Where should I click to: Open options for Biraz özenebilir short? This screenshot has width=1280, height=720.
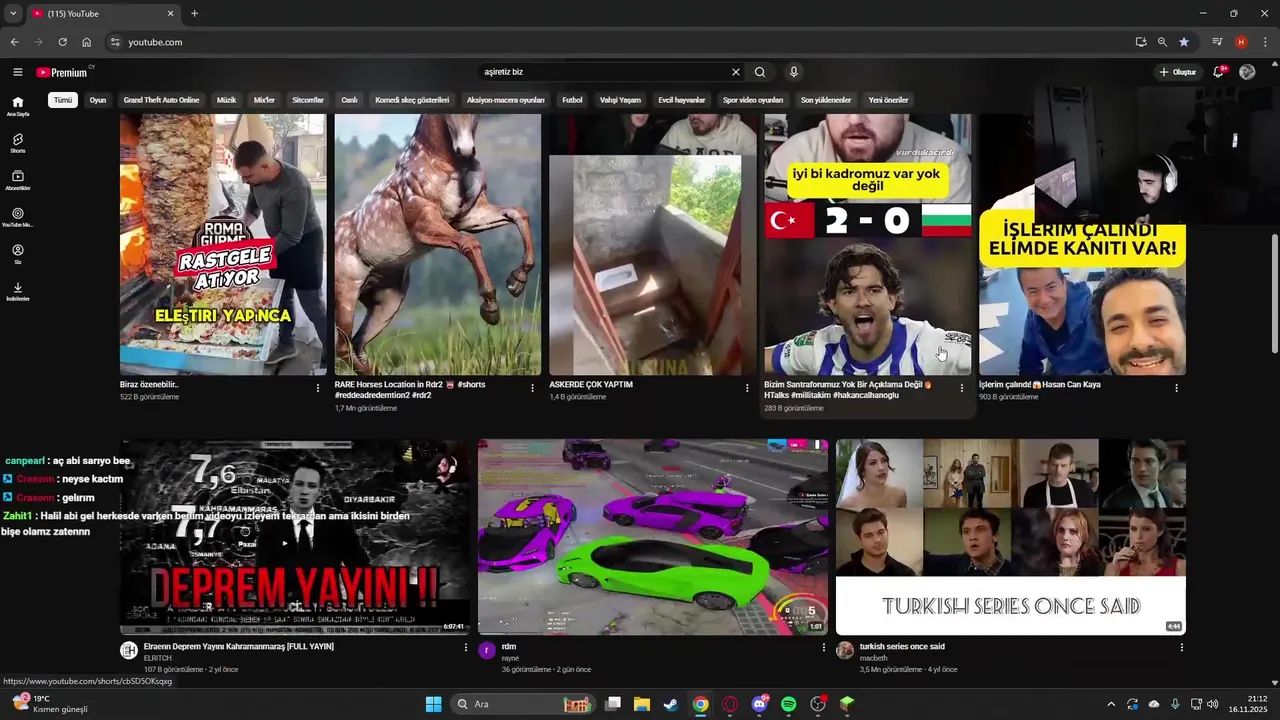318,388
